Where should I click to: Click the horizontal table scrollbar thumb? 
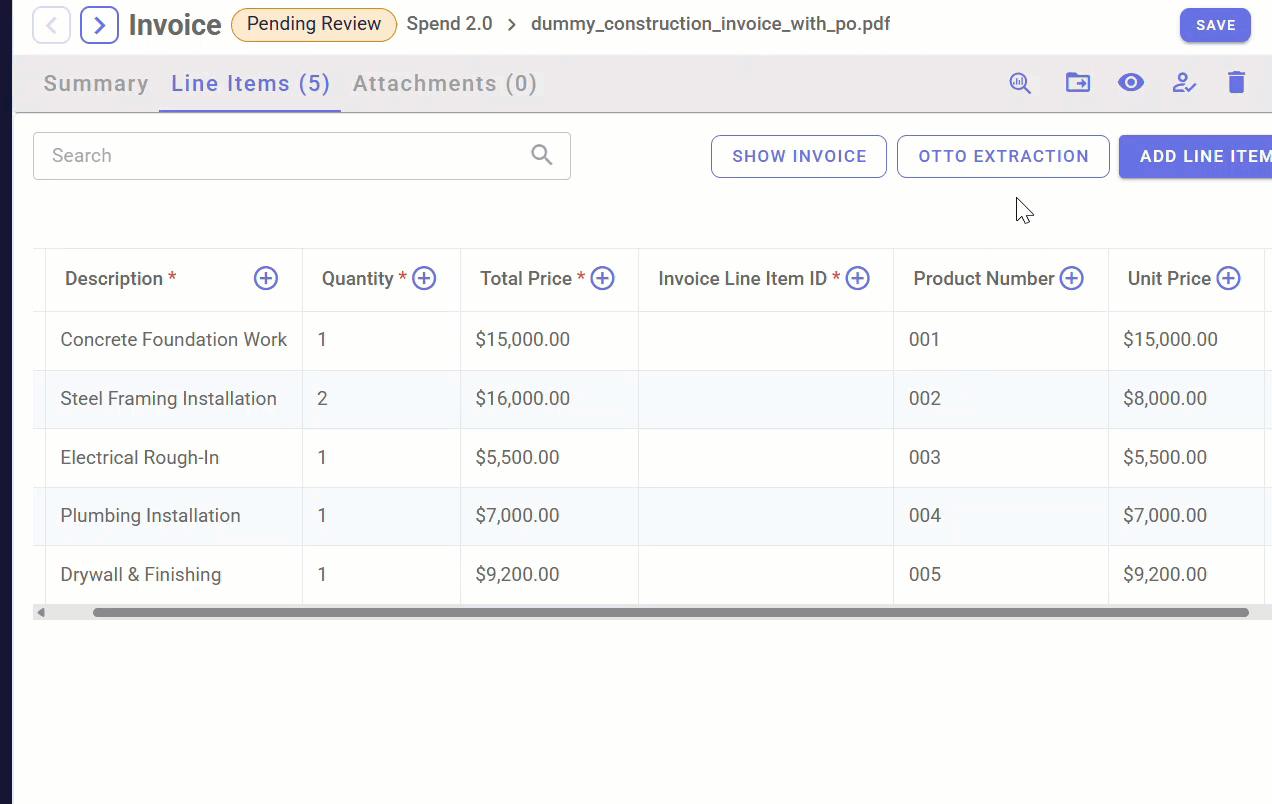point(671,612)
